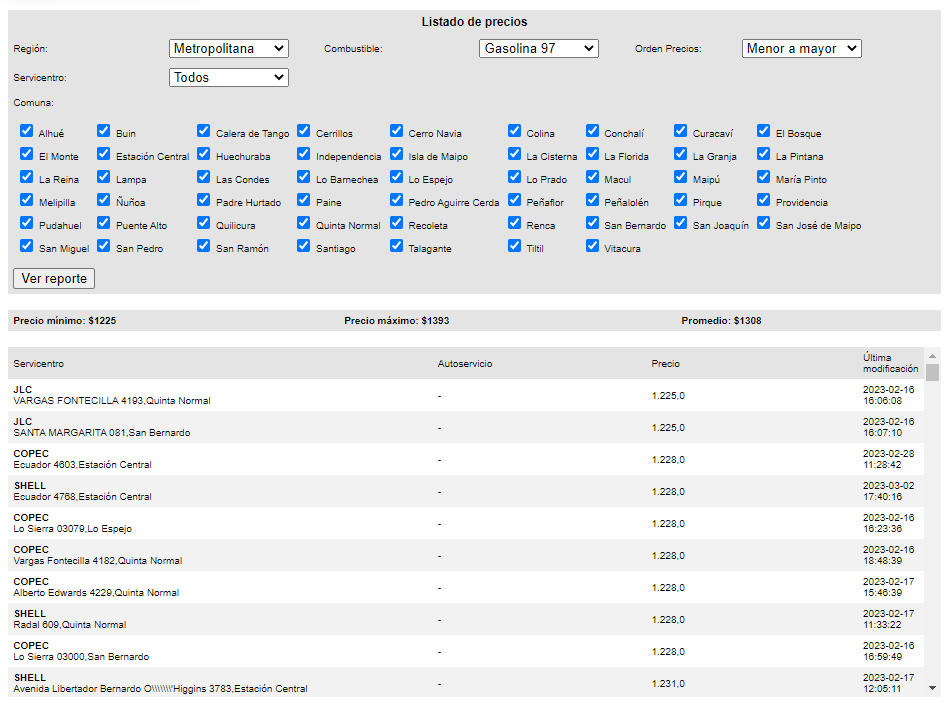This screenshot has height=703, width=947.
Task: Toggle the Santiago comuna checkbox
Action: click(304, 246)
